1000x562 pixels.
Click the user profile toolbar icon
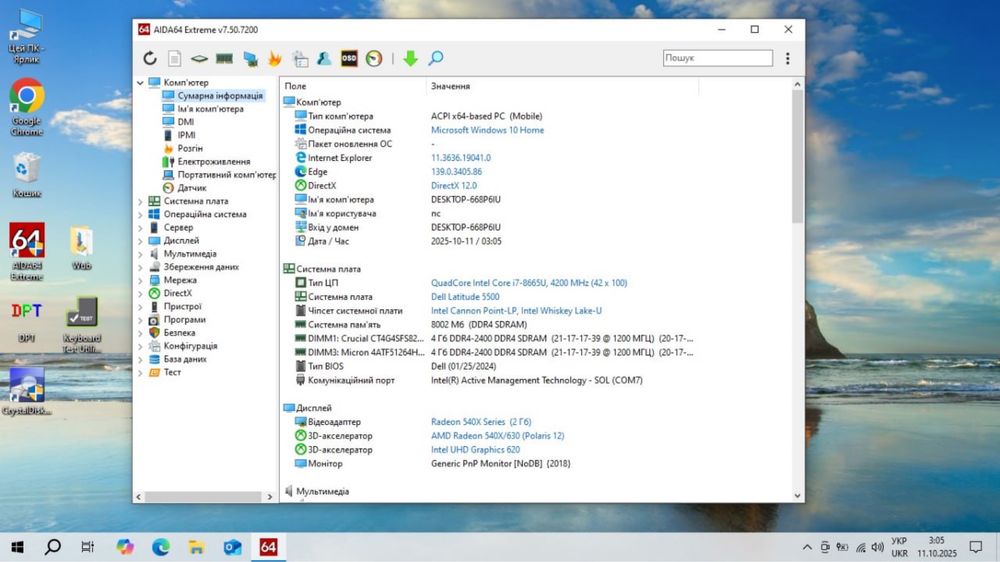(324, 59)
